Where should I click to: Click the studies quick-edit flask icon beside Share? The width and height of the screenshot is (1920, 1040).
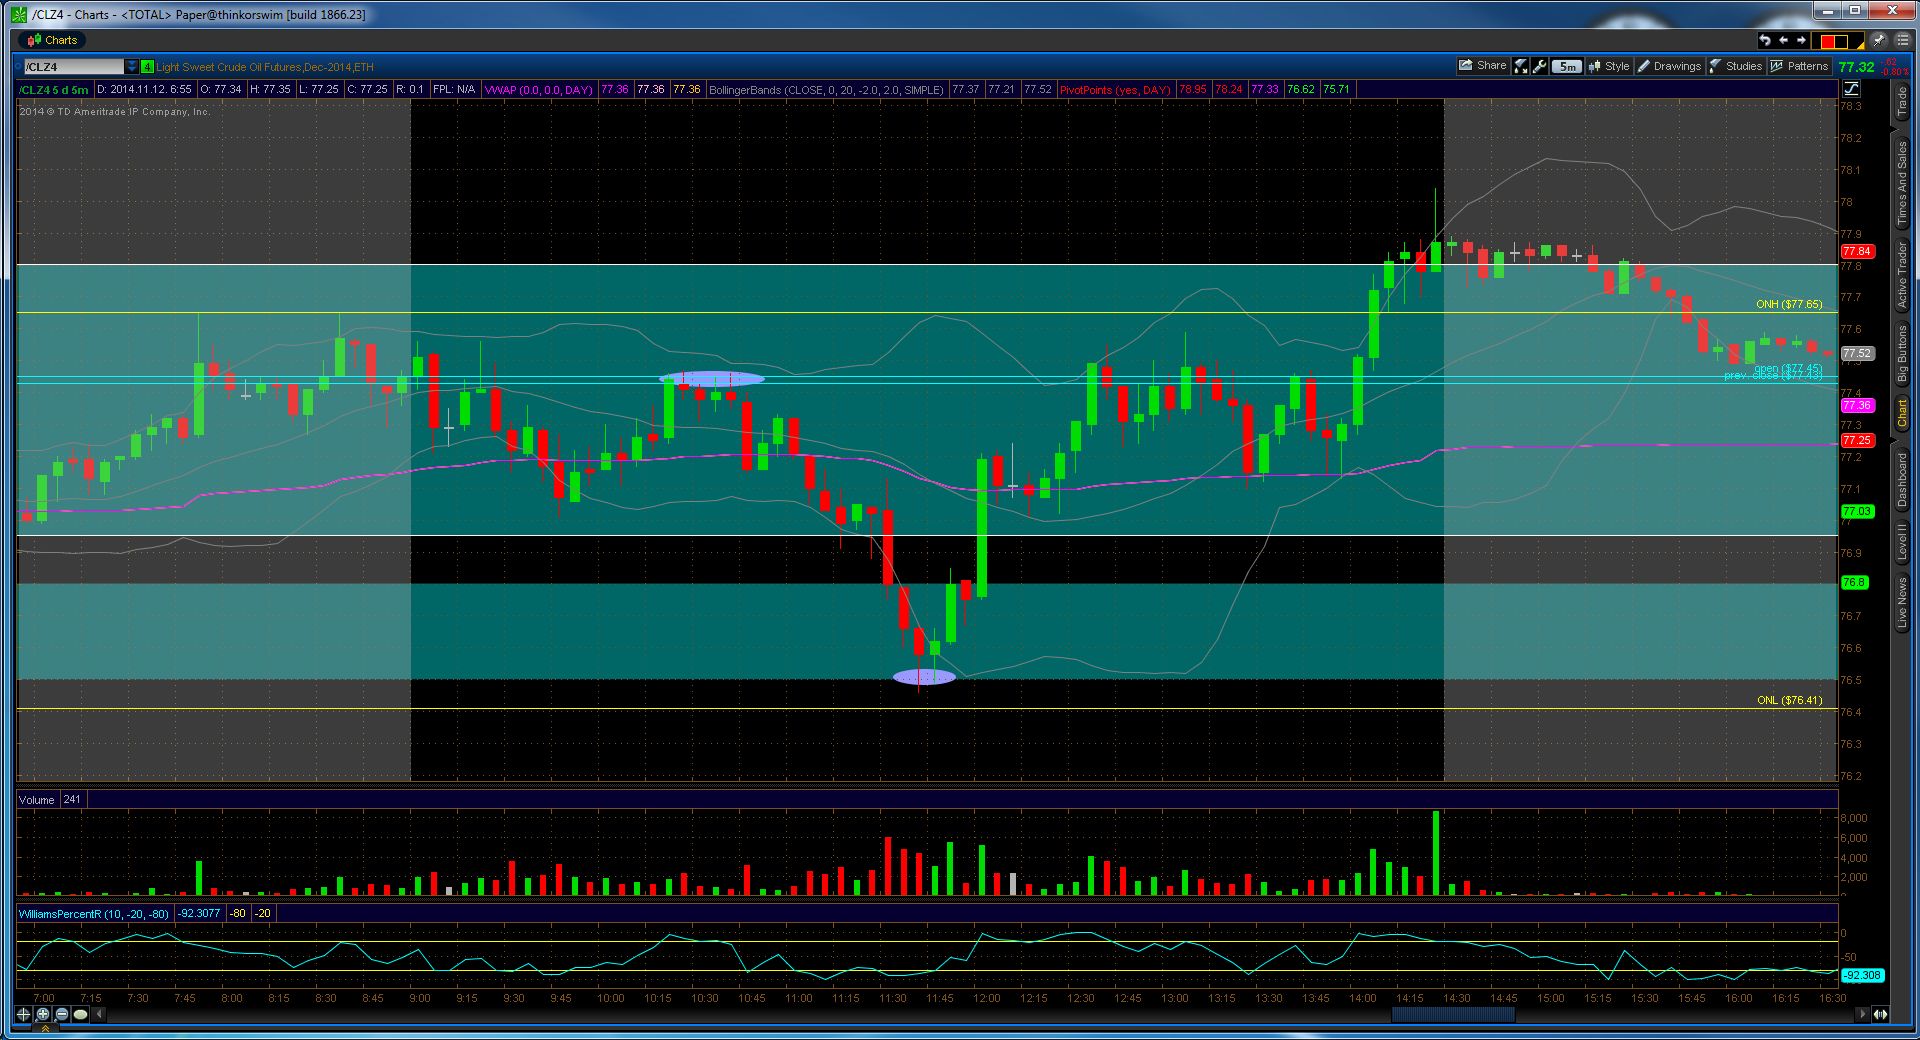pyautogui.click(x=1521, y=66)
